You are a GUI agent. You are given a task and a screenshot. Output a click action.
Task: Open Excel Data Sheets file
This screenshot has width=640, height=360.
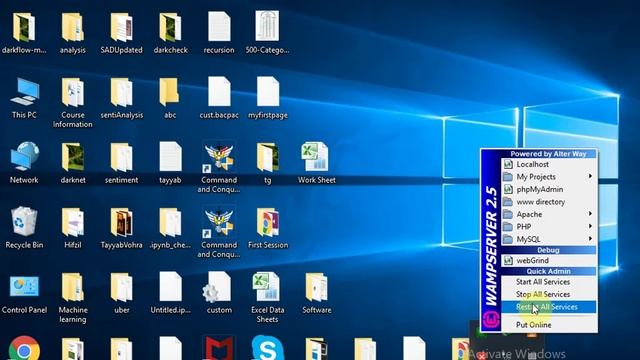266,287
